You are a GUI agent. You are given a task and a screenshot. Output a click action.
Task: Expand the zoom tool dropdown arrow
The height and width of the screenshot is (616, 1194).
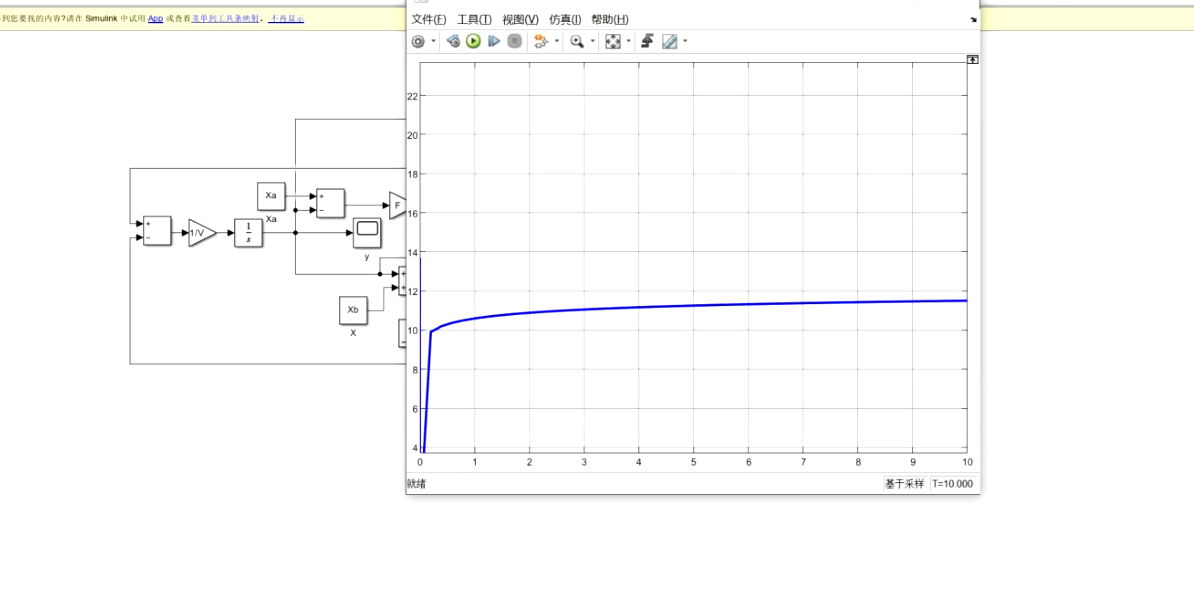point(592,41)
